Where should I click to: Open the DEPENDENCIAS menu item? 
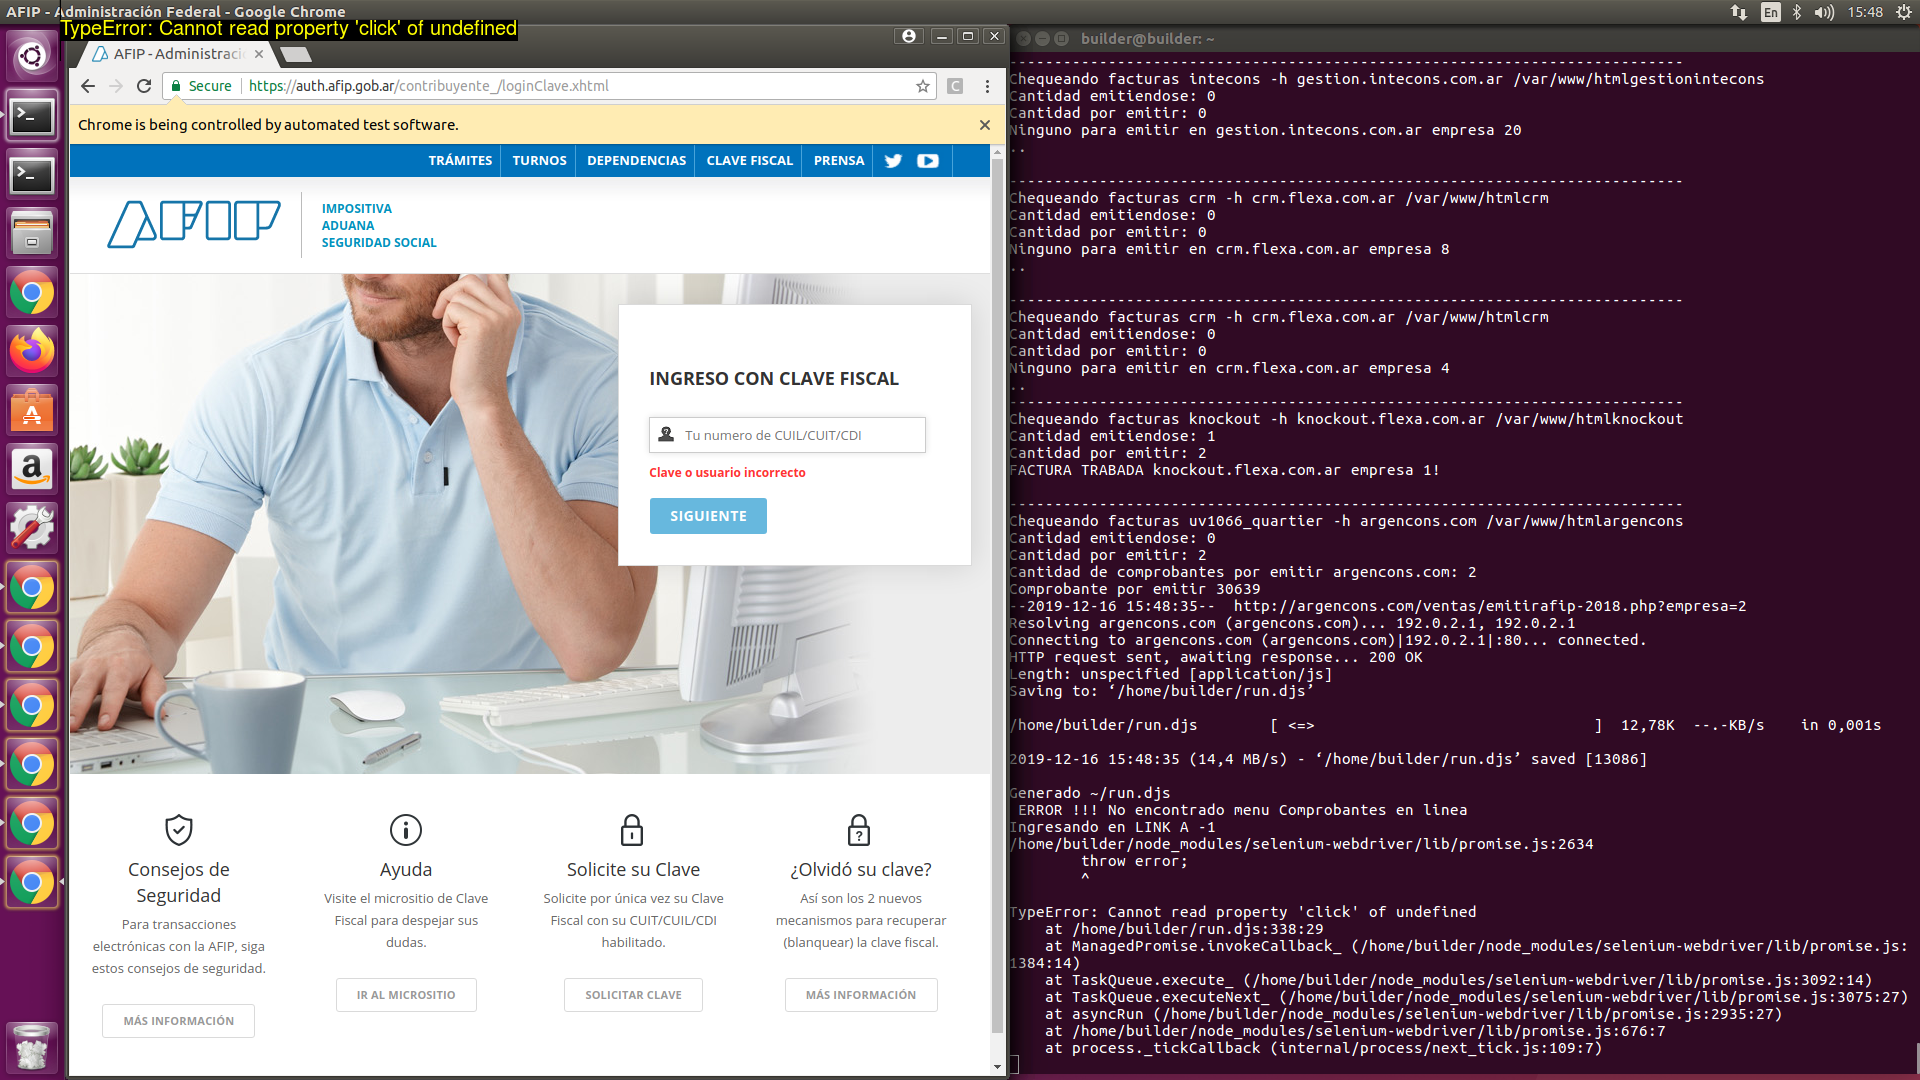(636, 161)
